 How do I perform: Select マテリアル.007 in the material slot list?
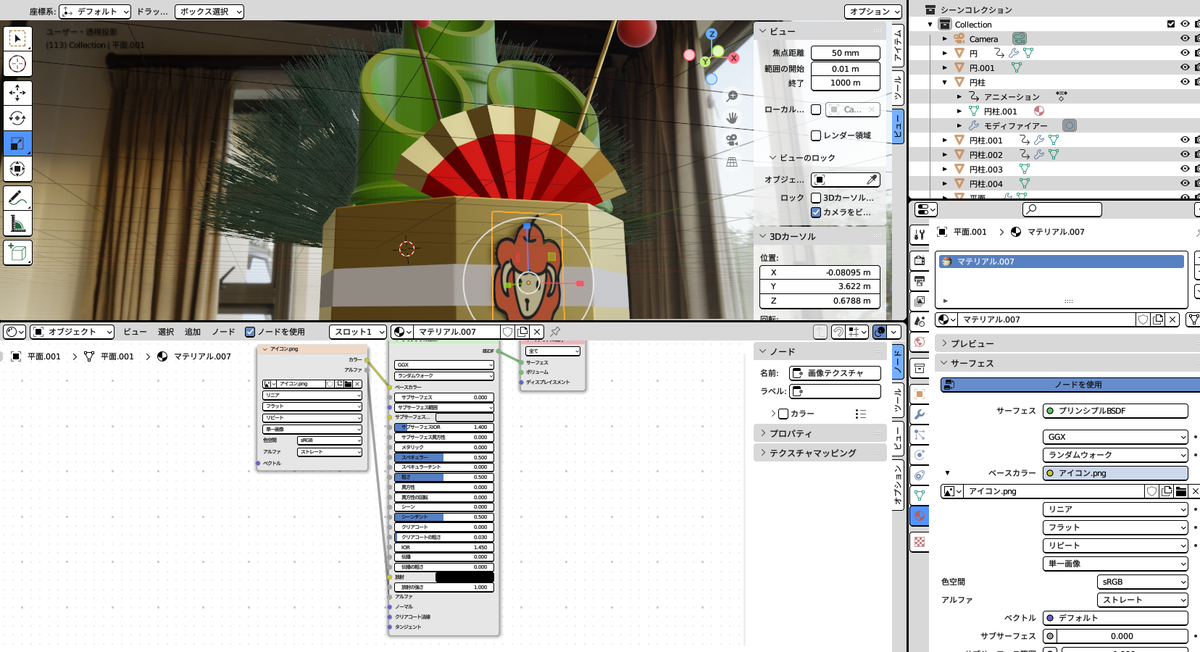point(1060,261)
